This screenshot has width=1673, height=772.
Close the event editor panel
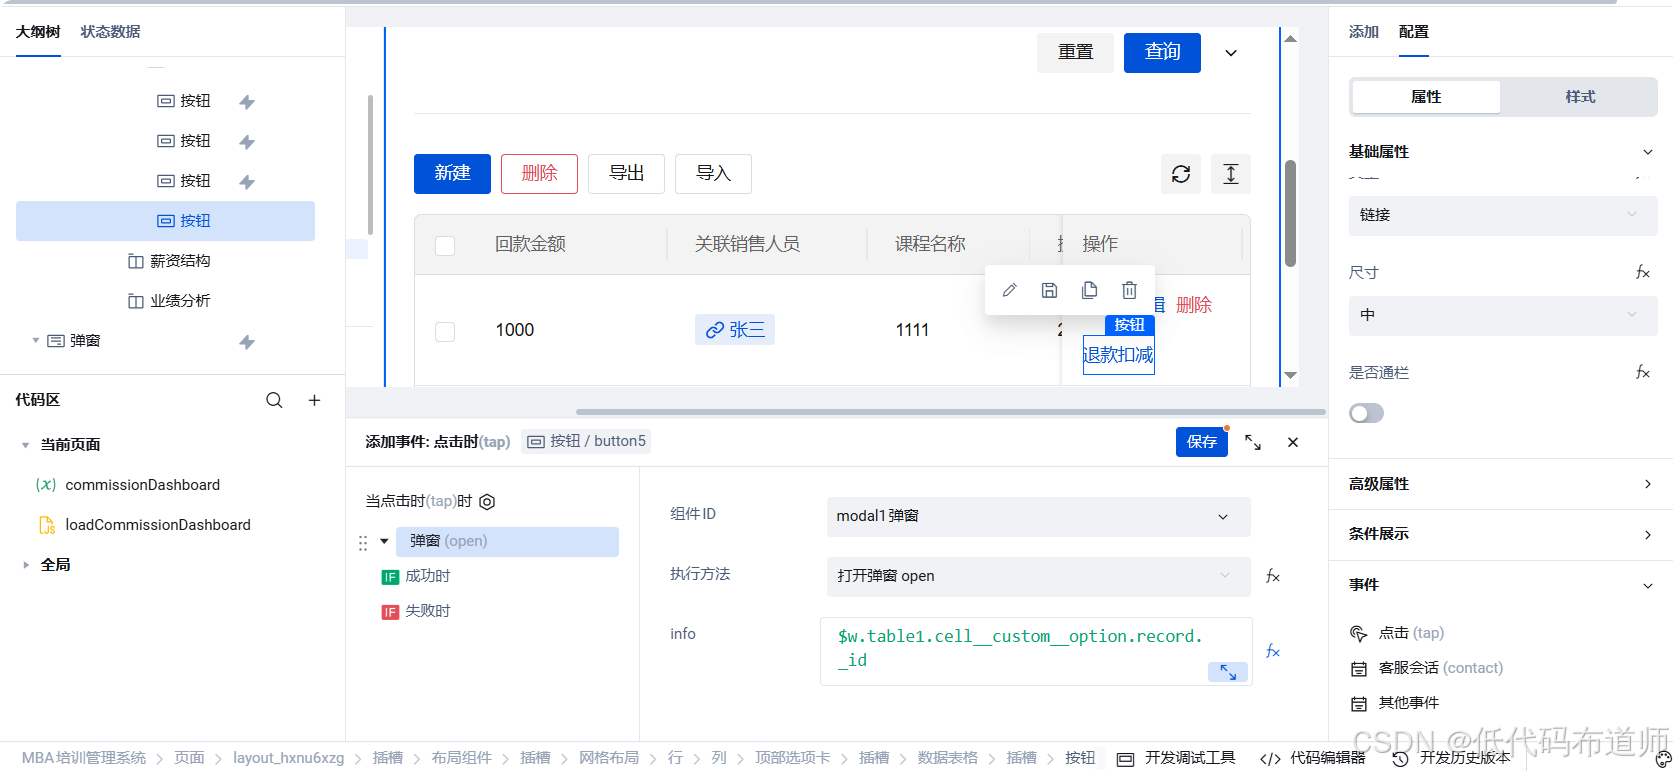tap(1293, 442)
